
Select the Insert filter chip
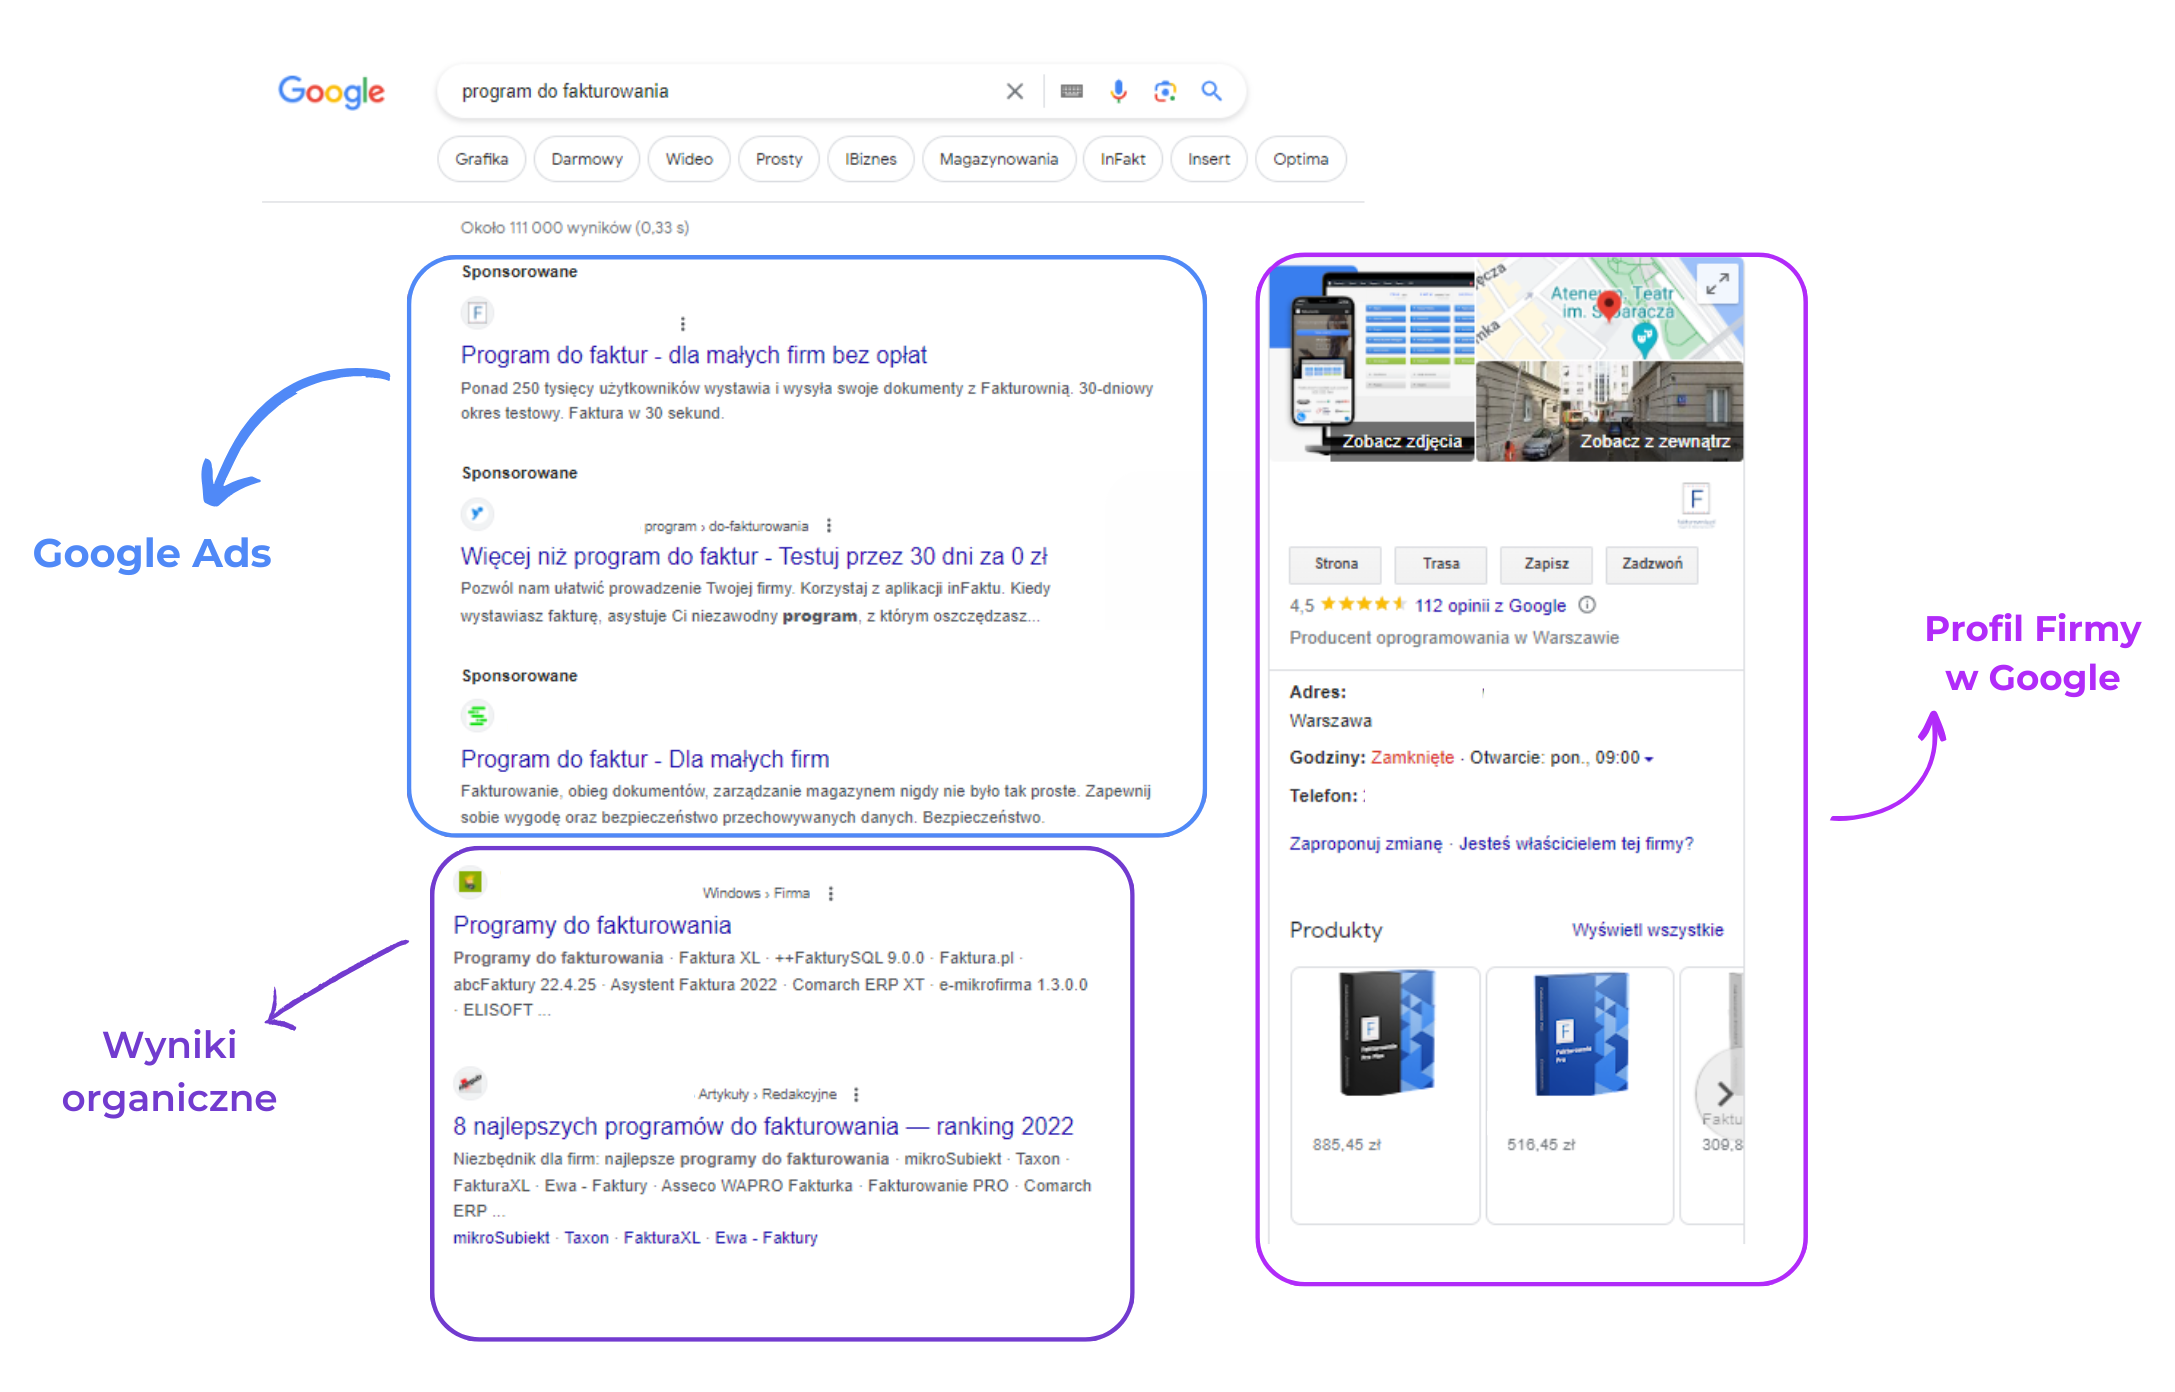click(1209, 159)
